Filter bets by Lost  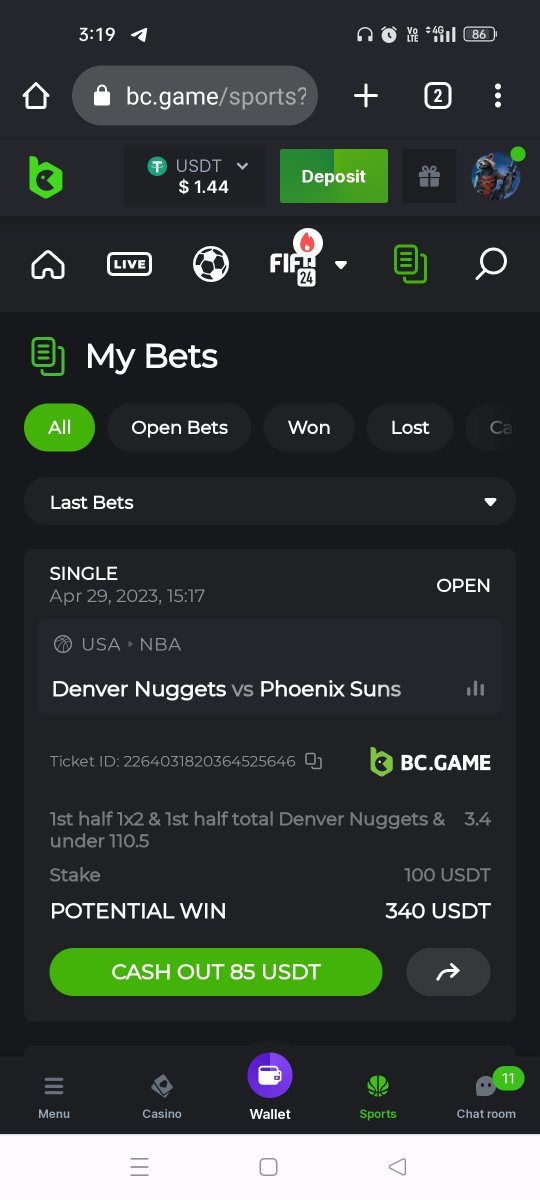pos(410,427)
